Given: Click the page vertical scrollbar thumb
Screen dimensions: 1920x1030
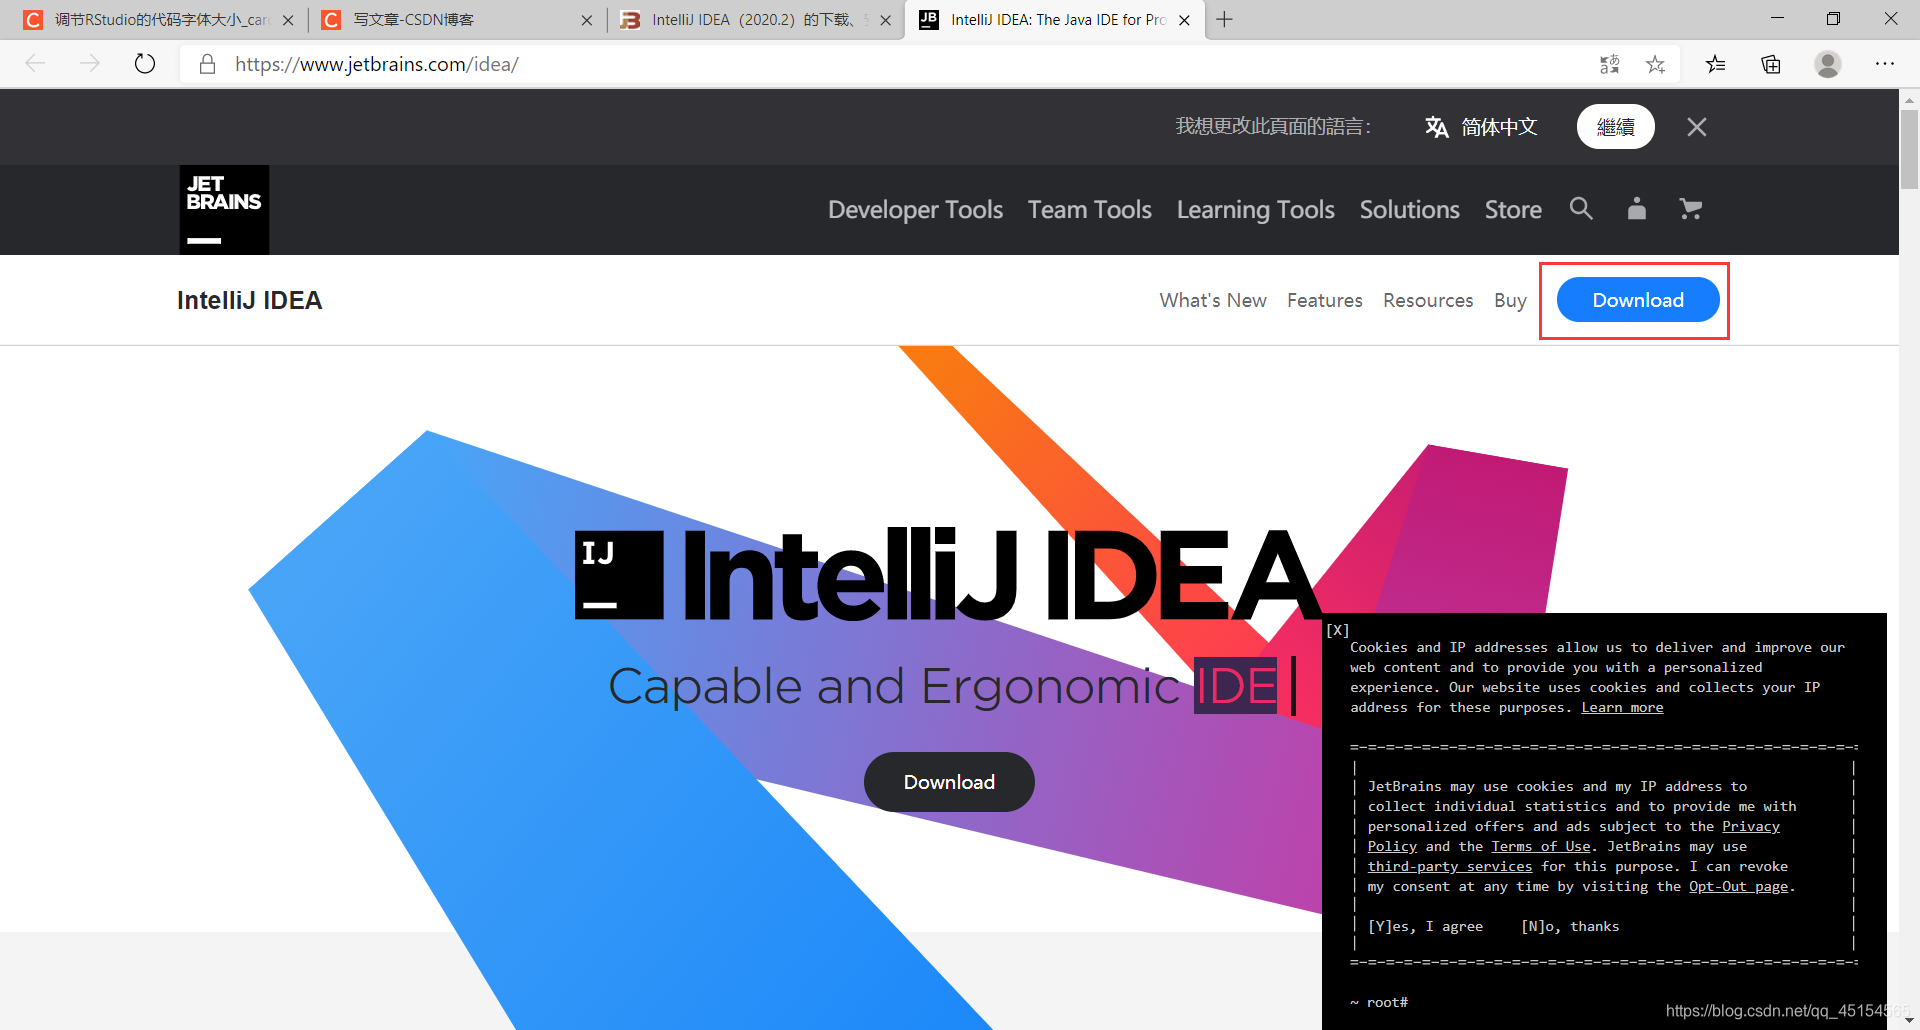Looking at the screenshot, I should [1909, 150].
